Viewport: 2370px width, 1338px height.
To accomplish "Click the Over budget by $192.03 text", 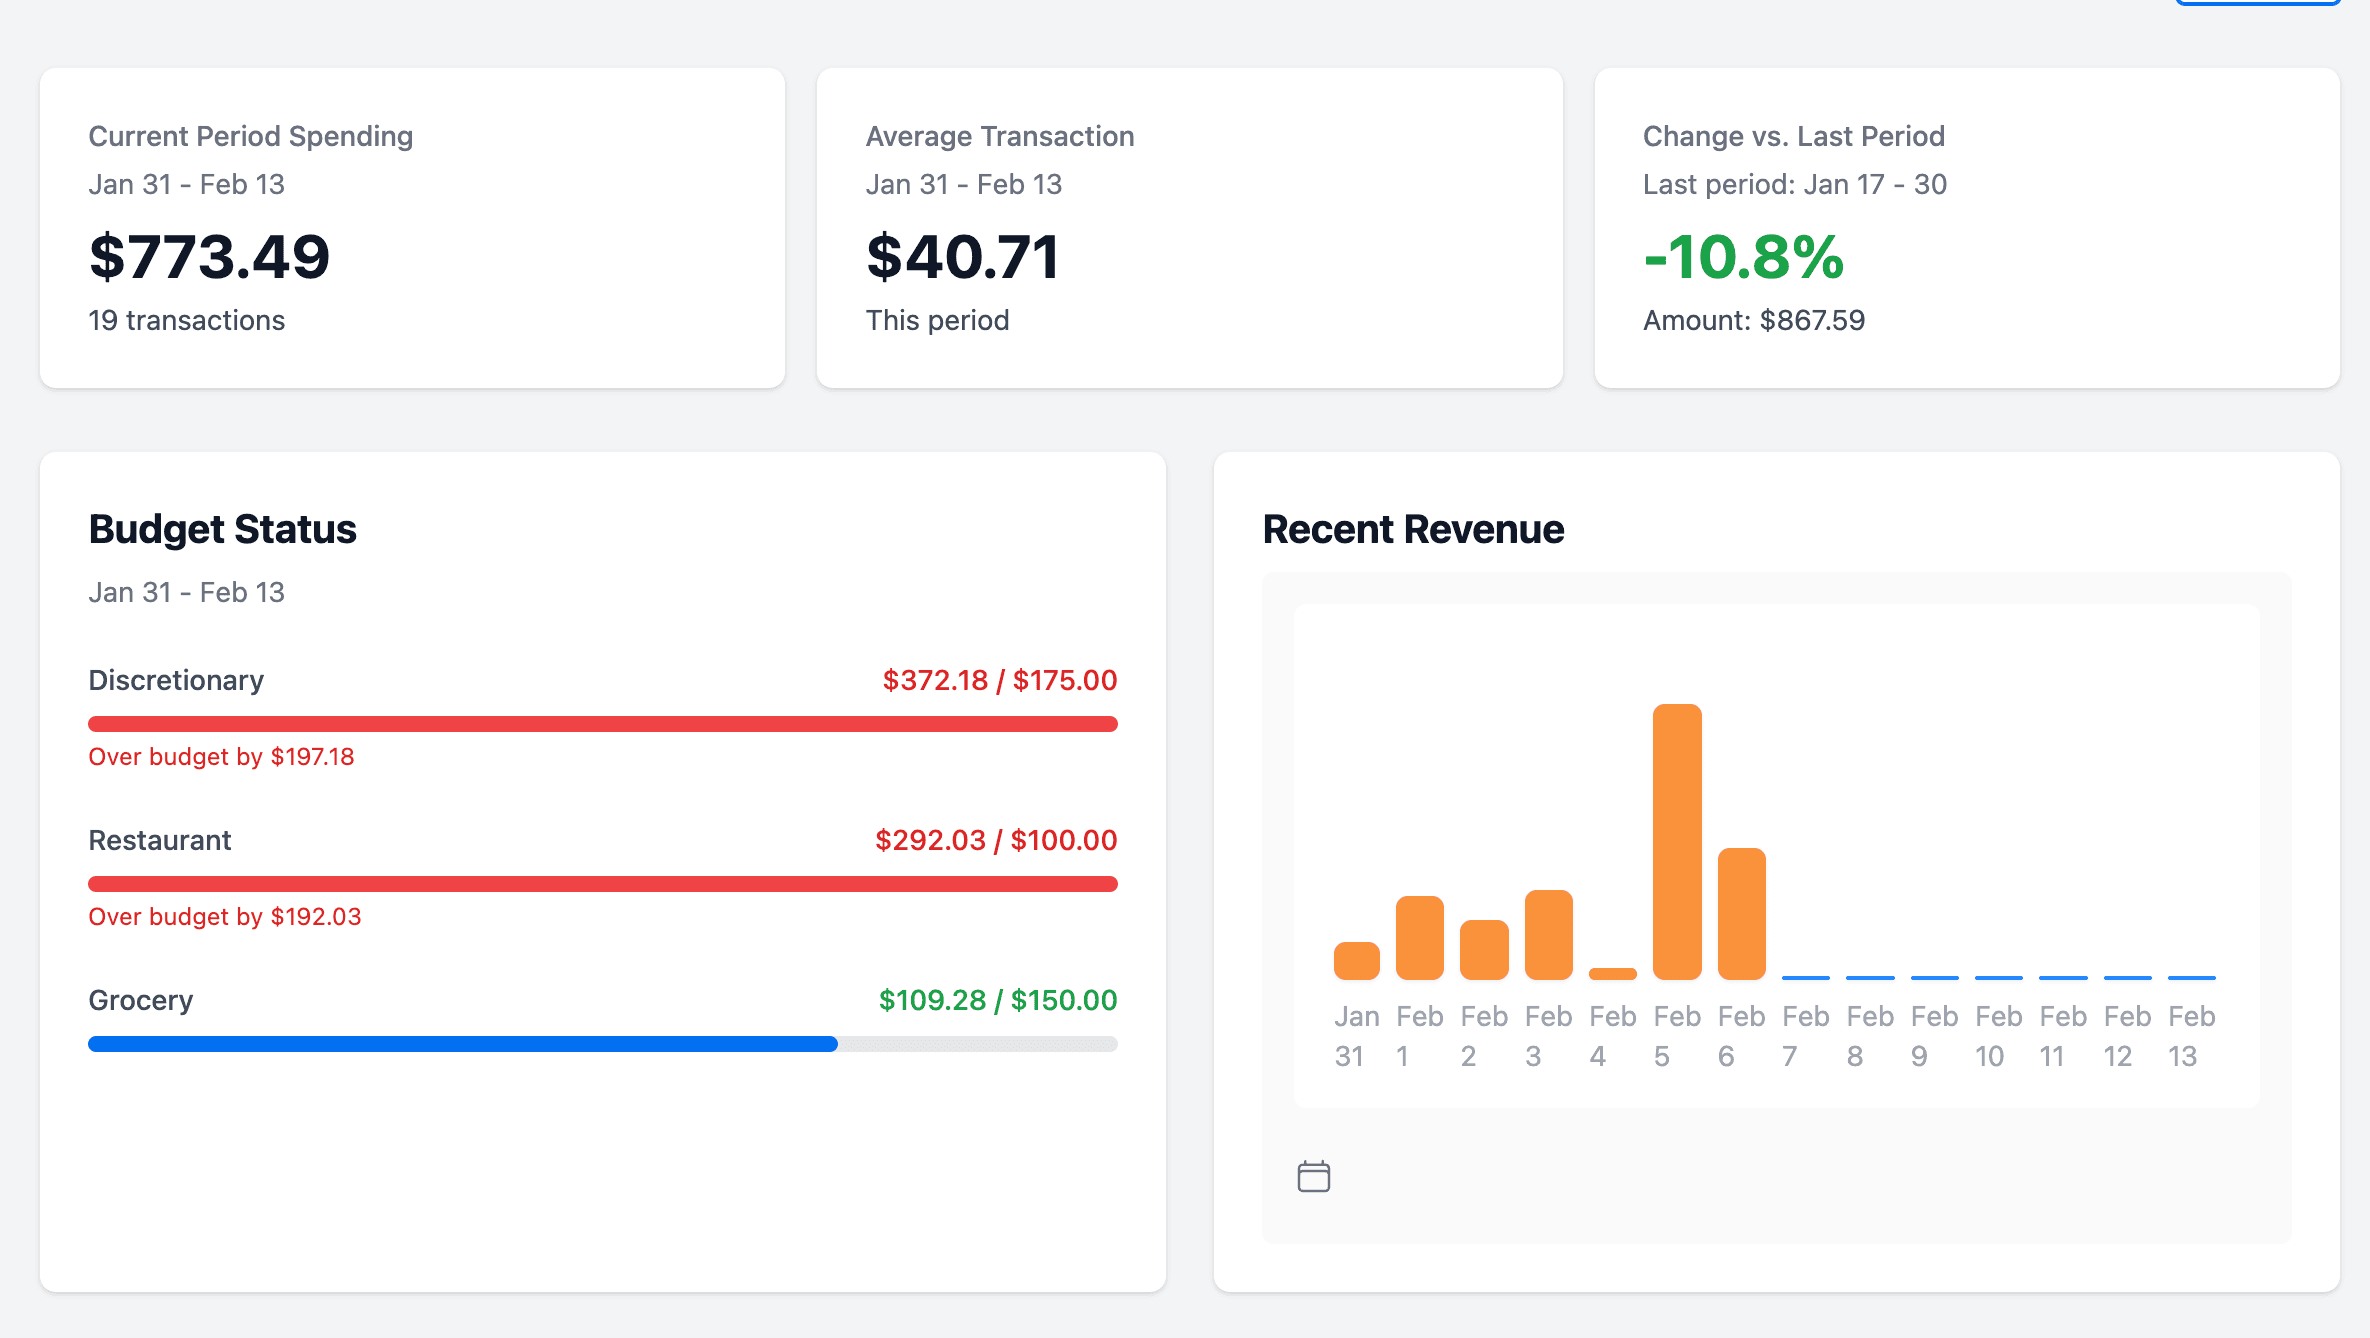I will [x=225, y=917].
